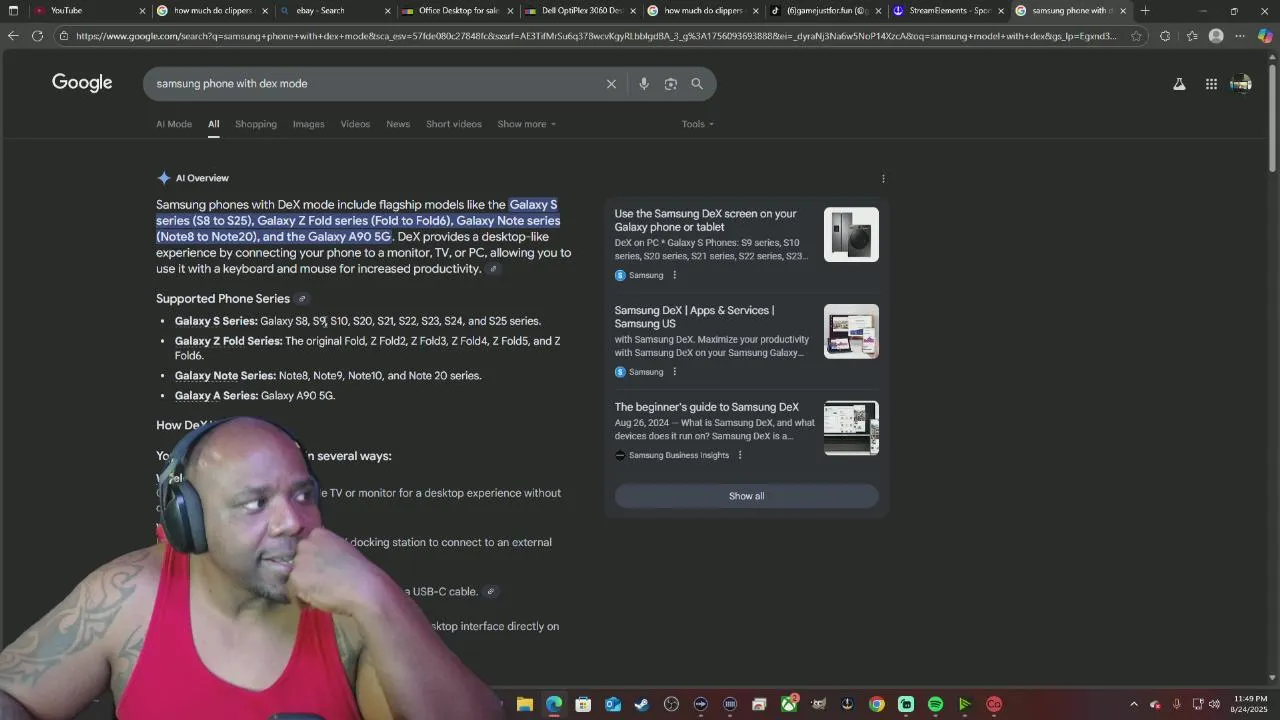Click link icon beside Supported Phone Series
This screenshot has width=1280, height=720.
point(302,299)
